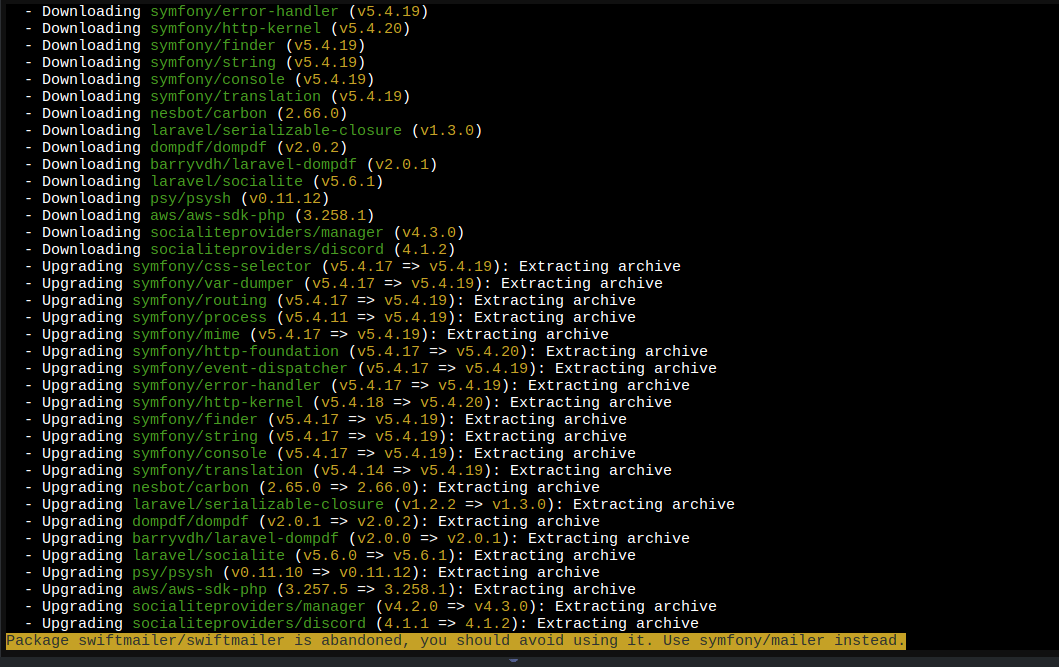The width and height of the screenshot is (1059, 667).
Task: Click 'psy/psysh' in the Downloading line
Action: point(190,198)
